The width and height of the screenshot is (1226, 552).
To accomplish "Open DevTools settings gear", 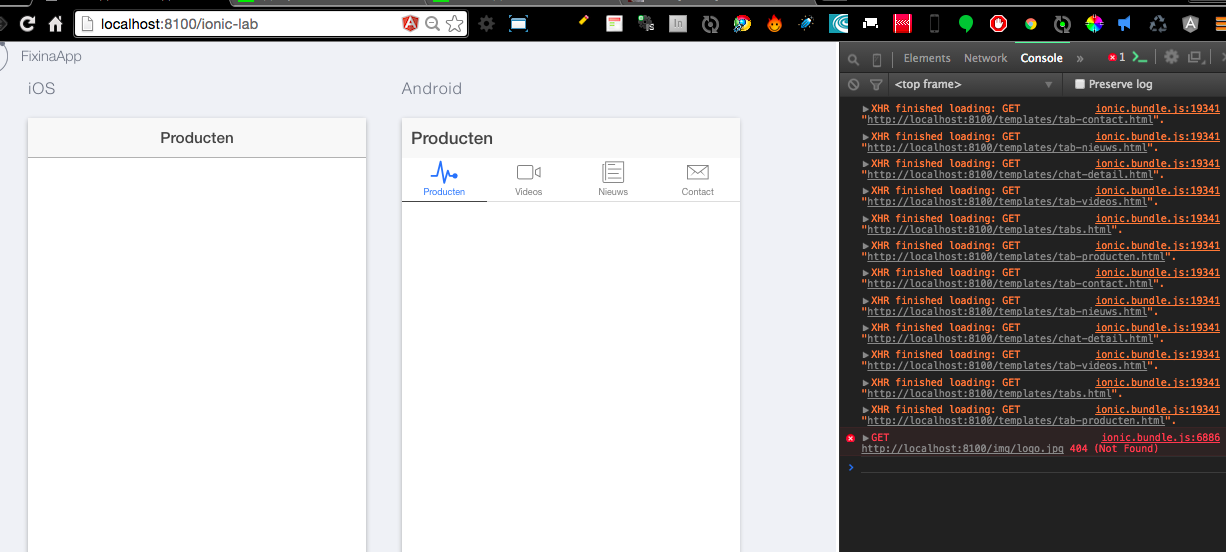I will point(1170,58).
